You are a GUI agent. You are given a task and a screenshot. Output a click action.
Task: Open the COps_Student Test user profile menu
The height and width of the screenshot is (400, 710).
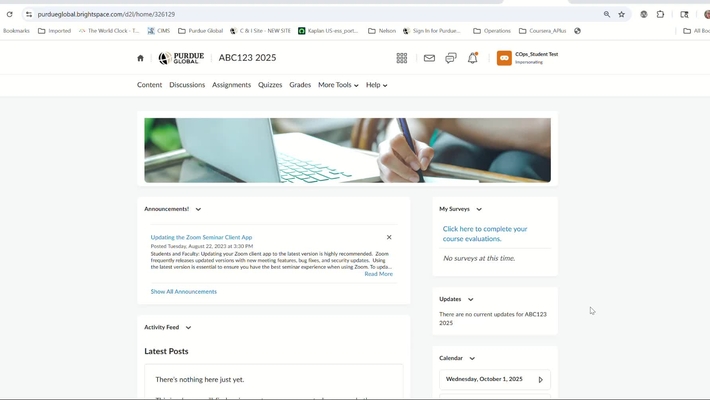point(528,58)
